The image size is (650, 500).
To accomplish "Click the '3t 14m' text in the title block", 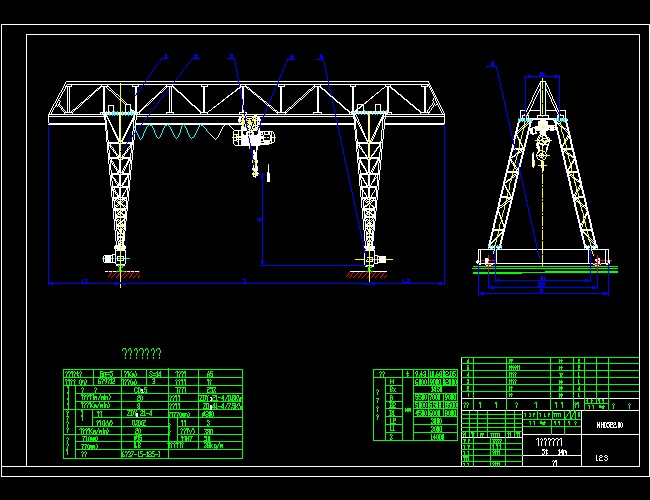I will pyautogui.click(x=554, y=452).
